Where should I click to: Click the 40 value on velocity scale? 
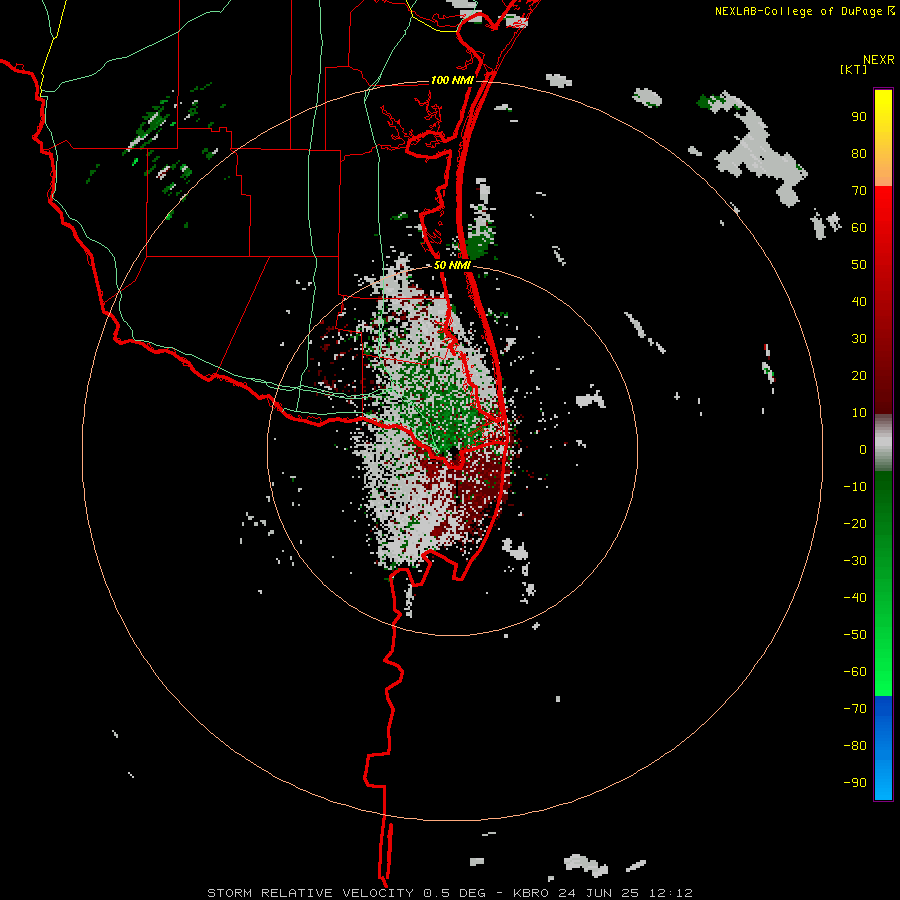point(859,302)
